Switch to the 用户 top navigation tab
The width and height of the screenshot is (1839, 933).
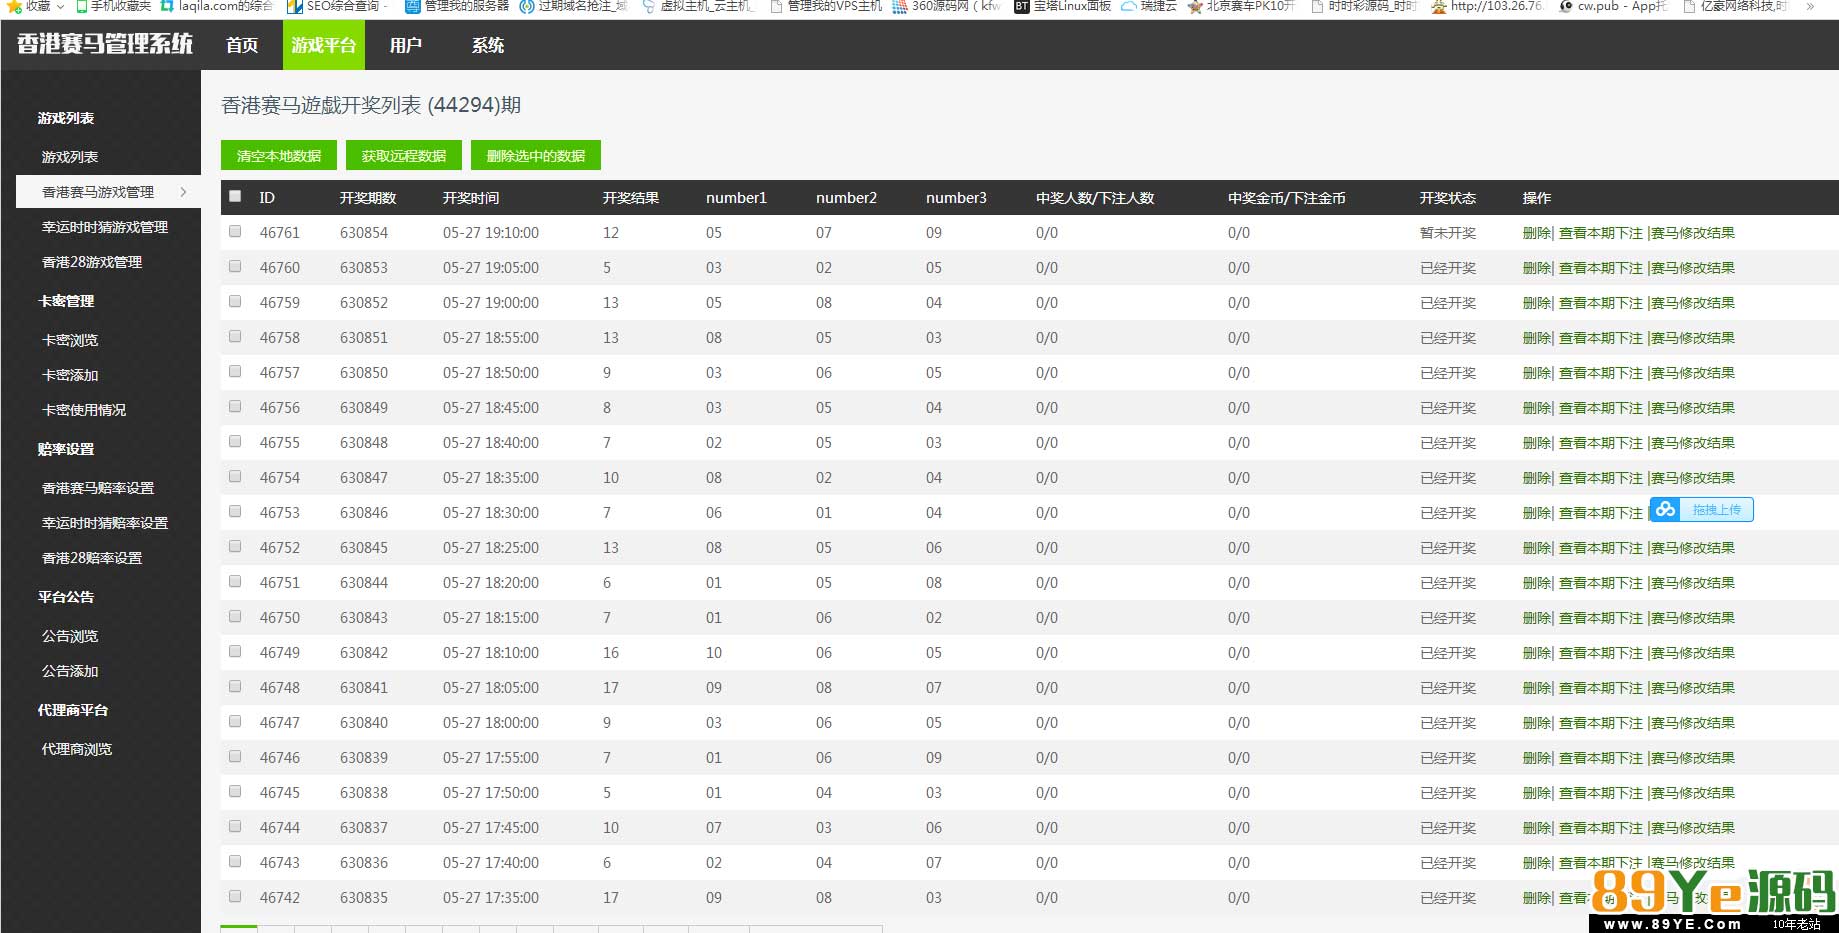(405, 45)
